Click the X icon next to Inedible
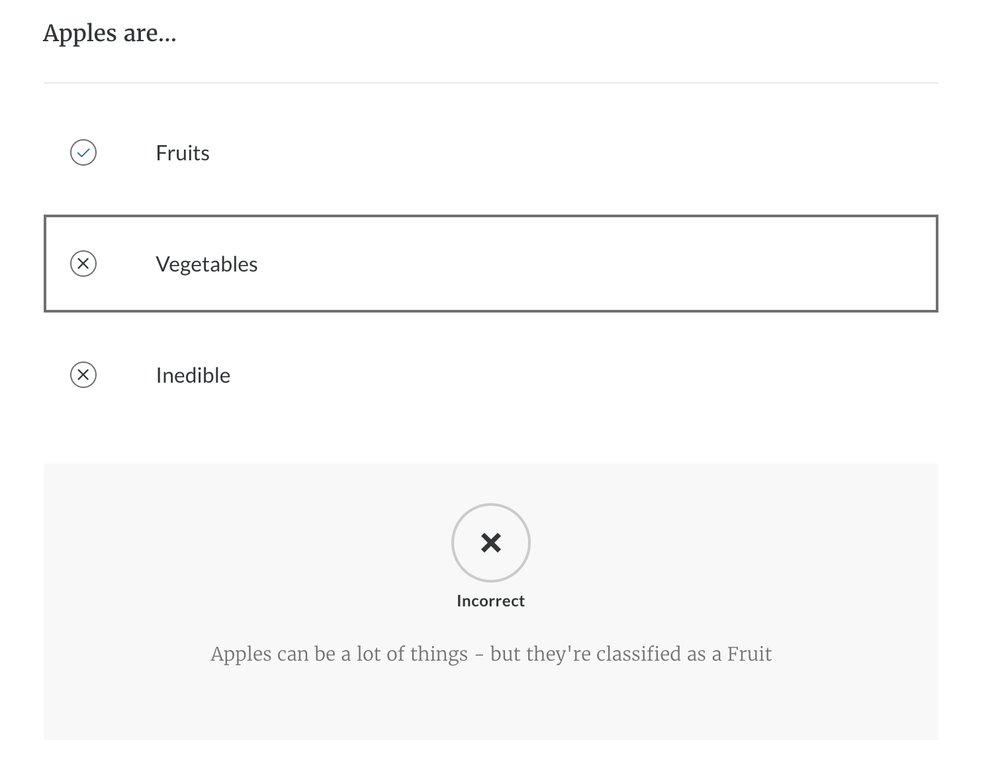 83,375
